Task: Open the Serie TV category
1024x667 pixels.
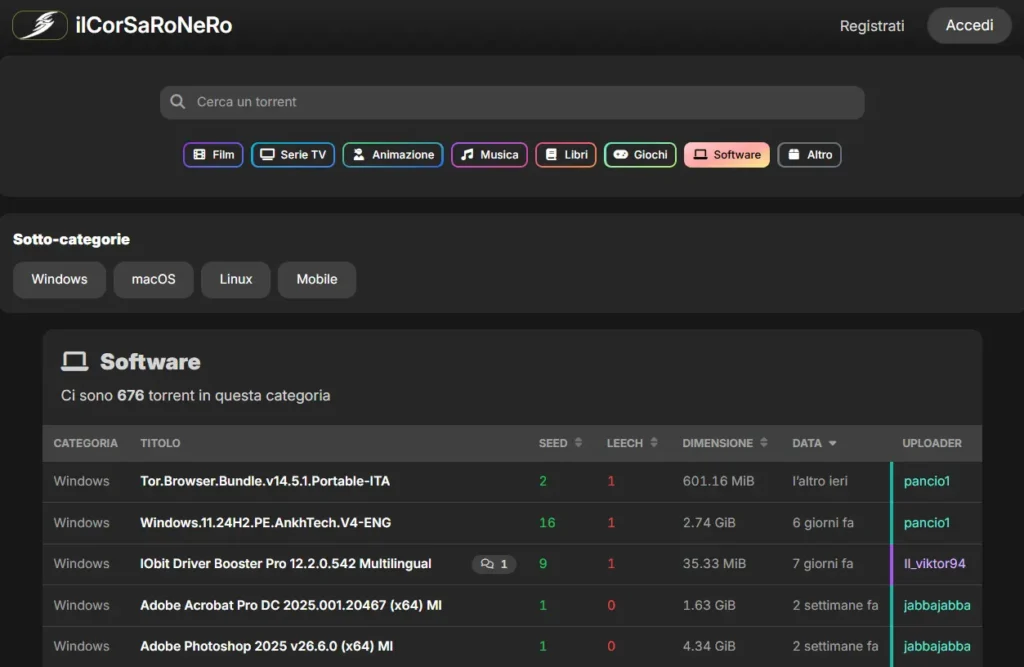Action: (x=293, y=155)
